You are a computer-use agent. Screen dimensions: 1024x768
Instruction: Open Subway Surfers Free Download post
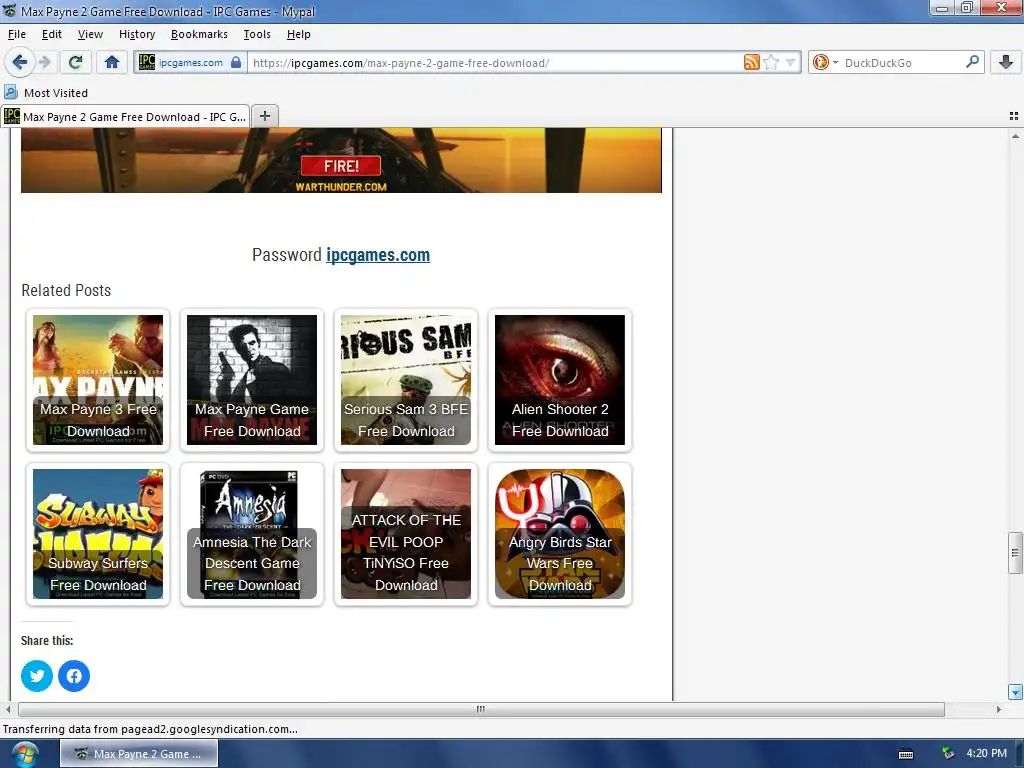[x=98, y=534]
